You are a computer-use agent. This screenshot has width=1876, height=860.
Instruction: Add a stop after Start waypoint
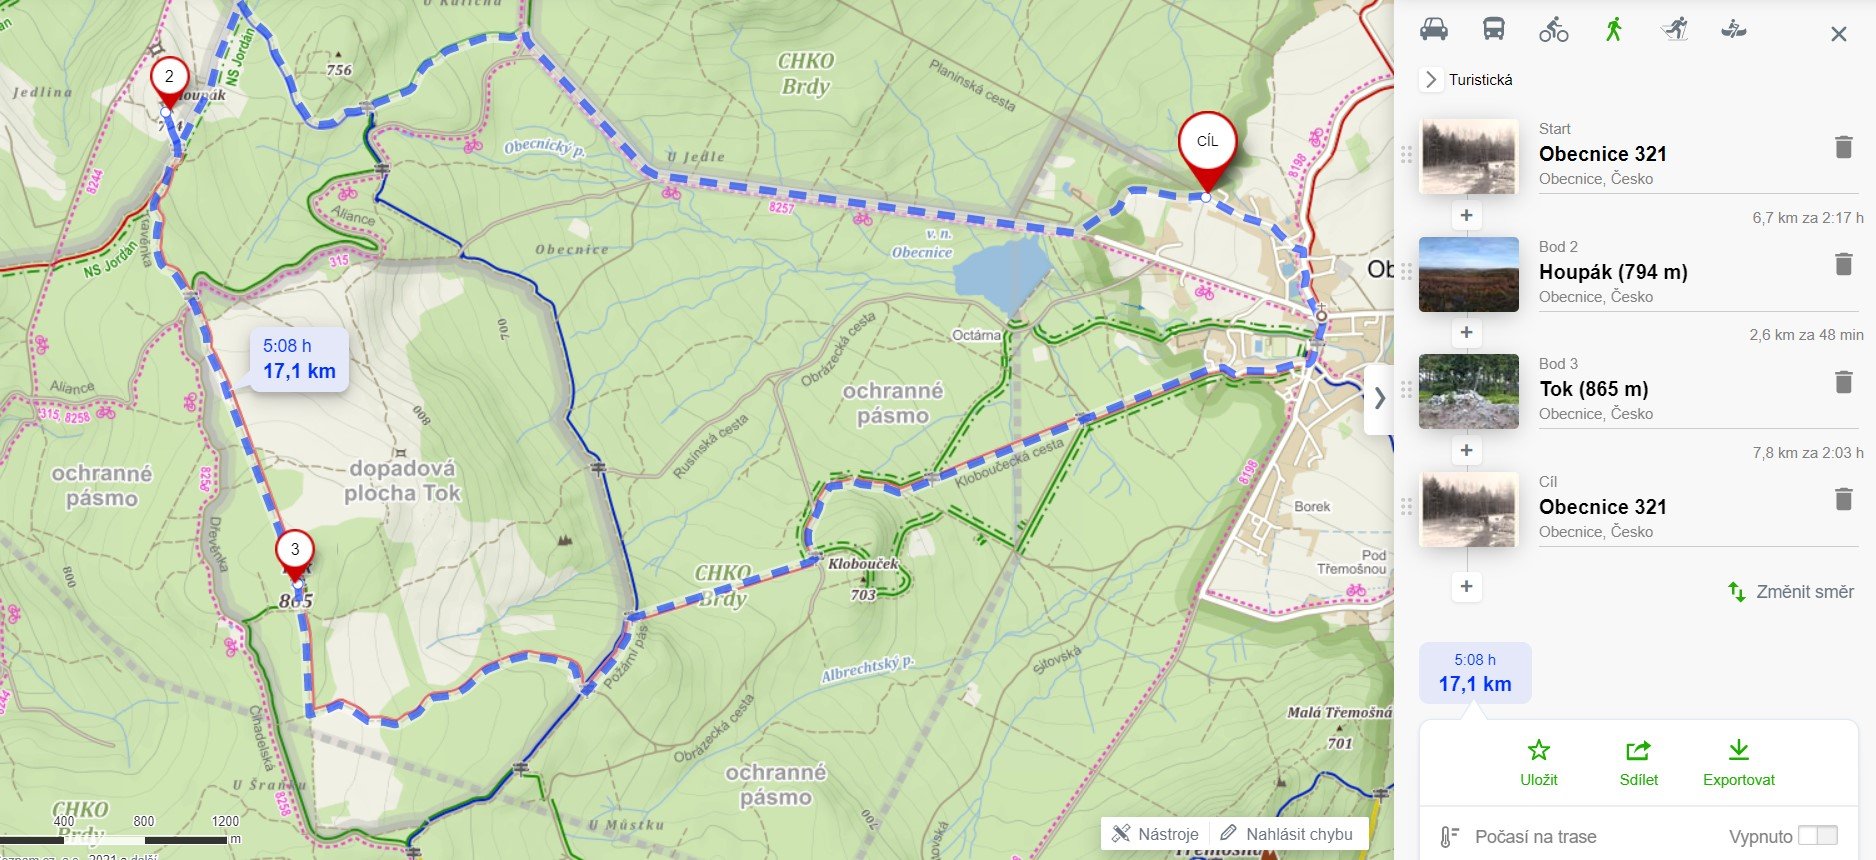click(1466, 215)
